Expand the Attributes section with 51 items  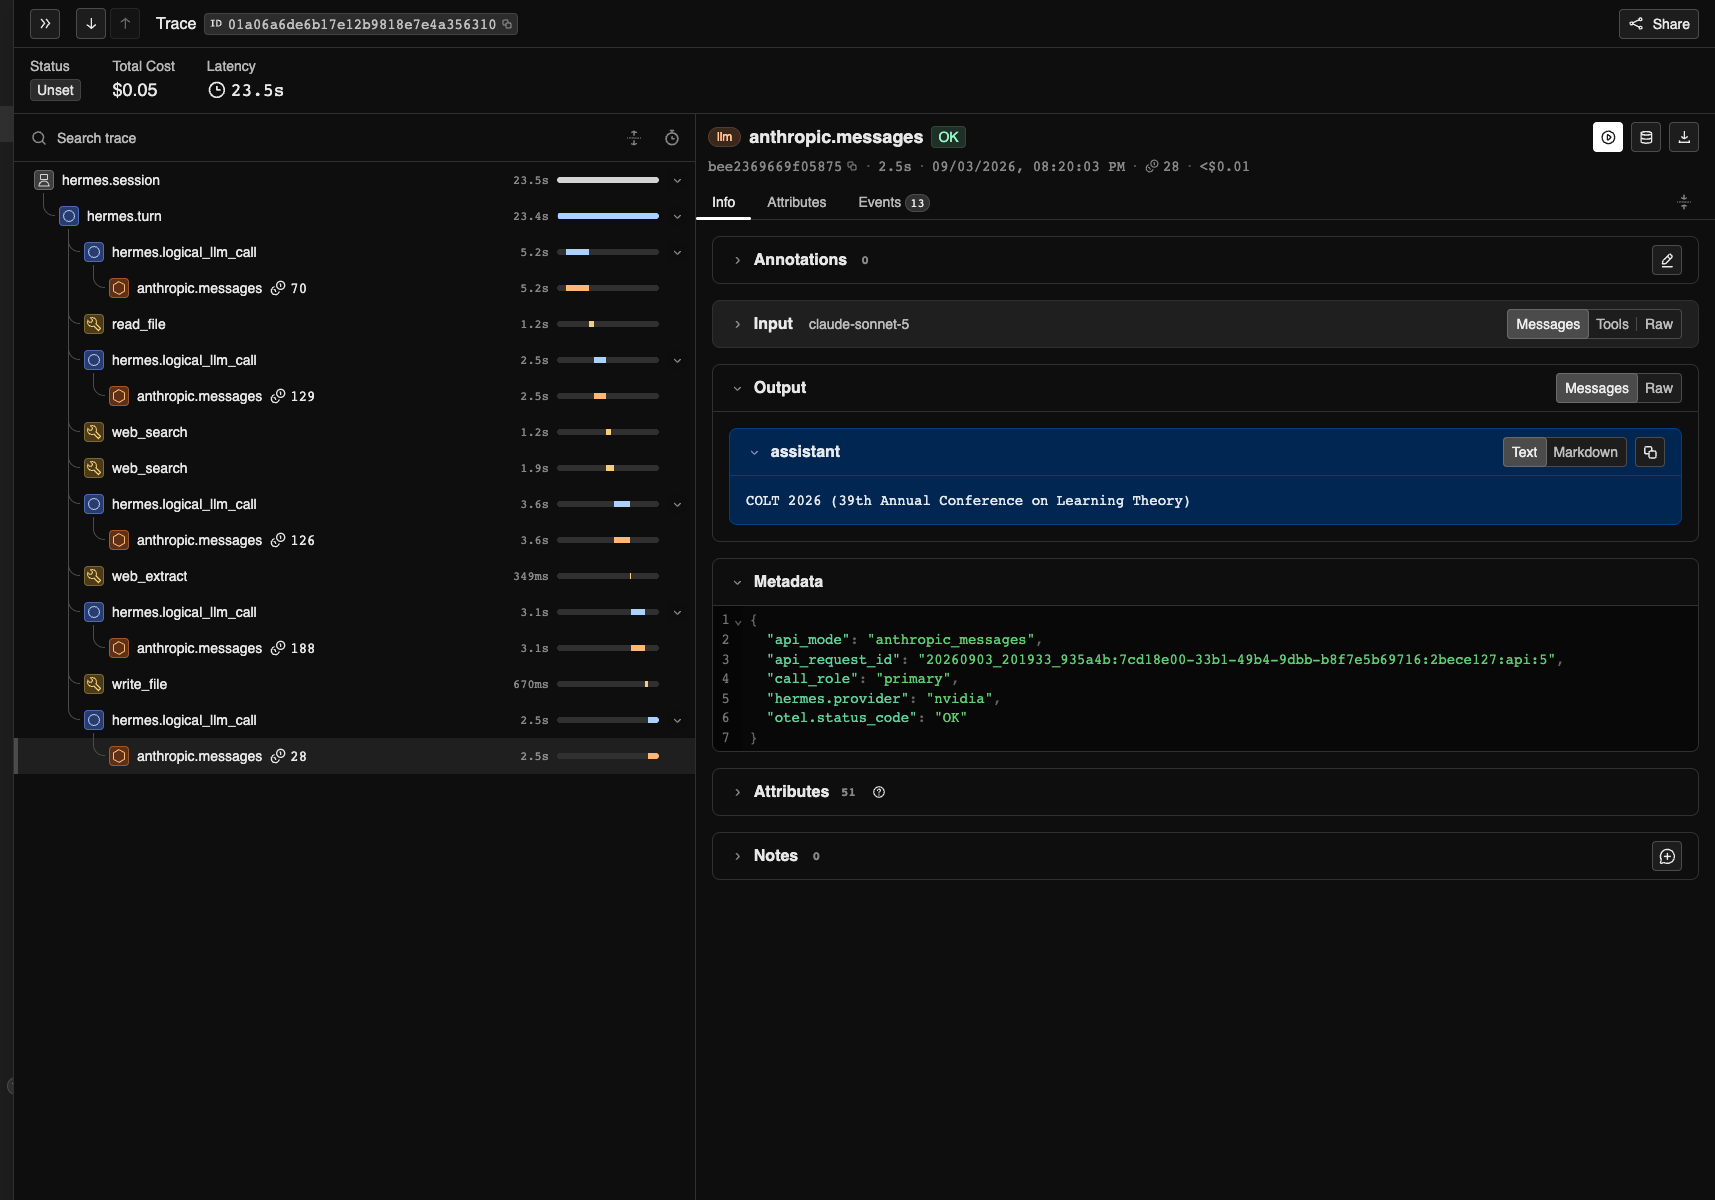click(737, 792)
